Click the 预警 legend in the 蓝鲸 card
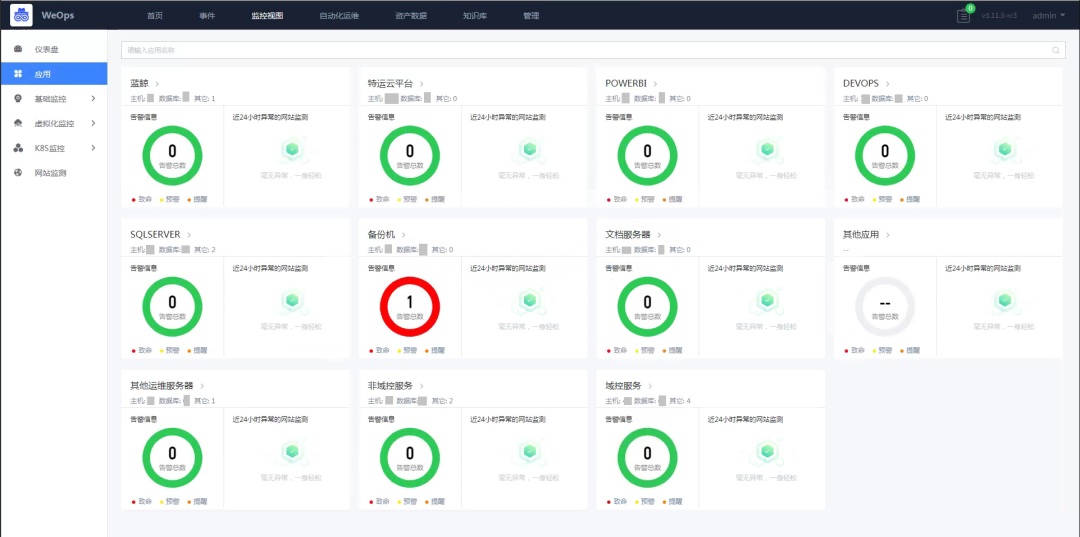This screenshot has width=1080, height=537. click(169, 199)
